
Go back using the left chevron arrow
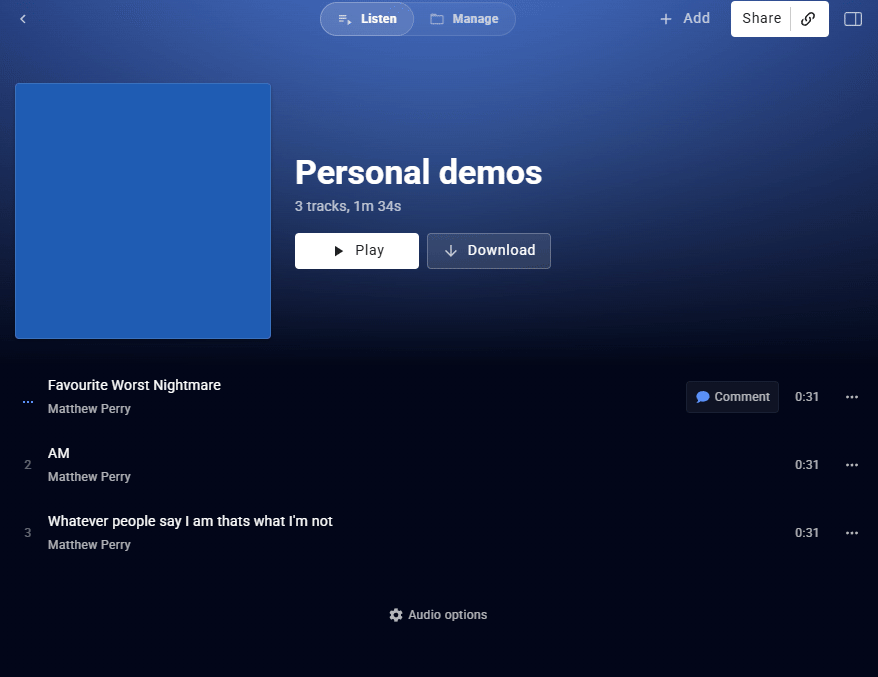(23, 19)
